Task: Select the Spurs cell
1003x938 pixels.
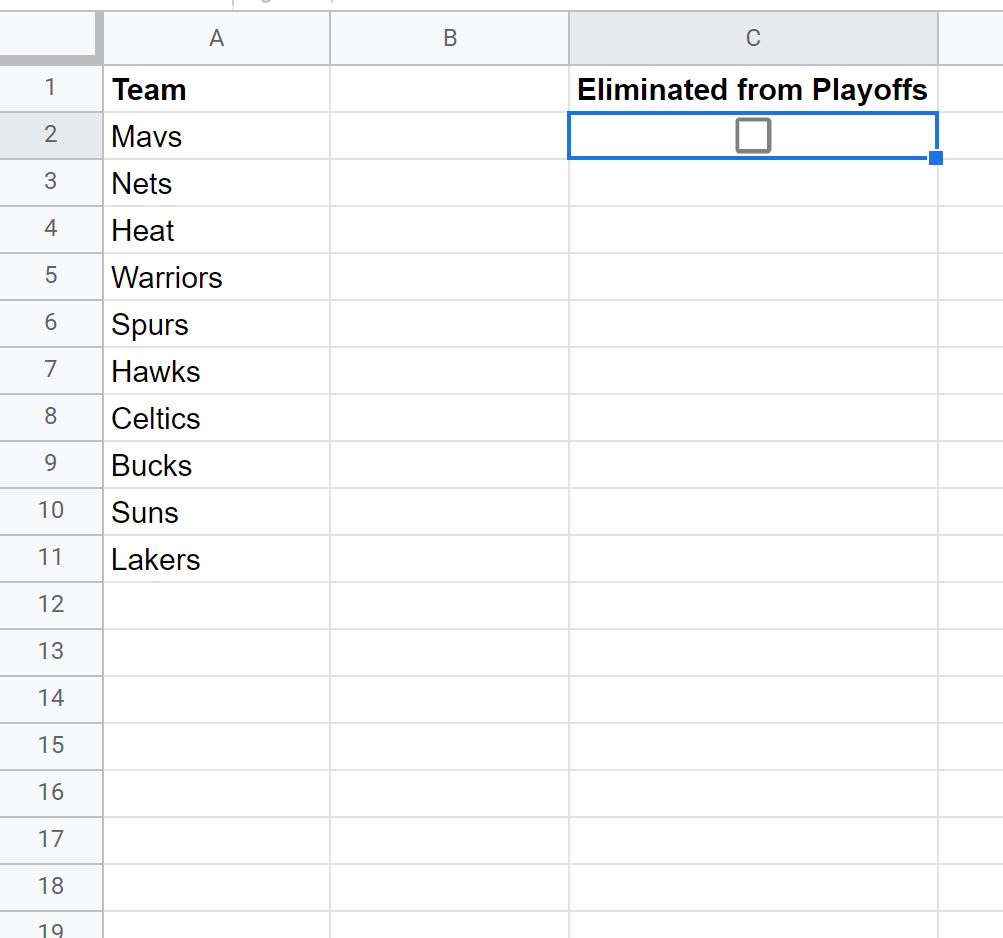Action: 216,324
